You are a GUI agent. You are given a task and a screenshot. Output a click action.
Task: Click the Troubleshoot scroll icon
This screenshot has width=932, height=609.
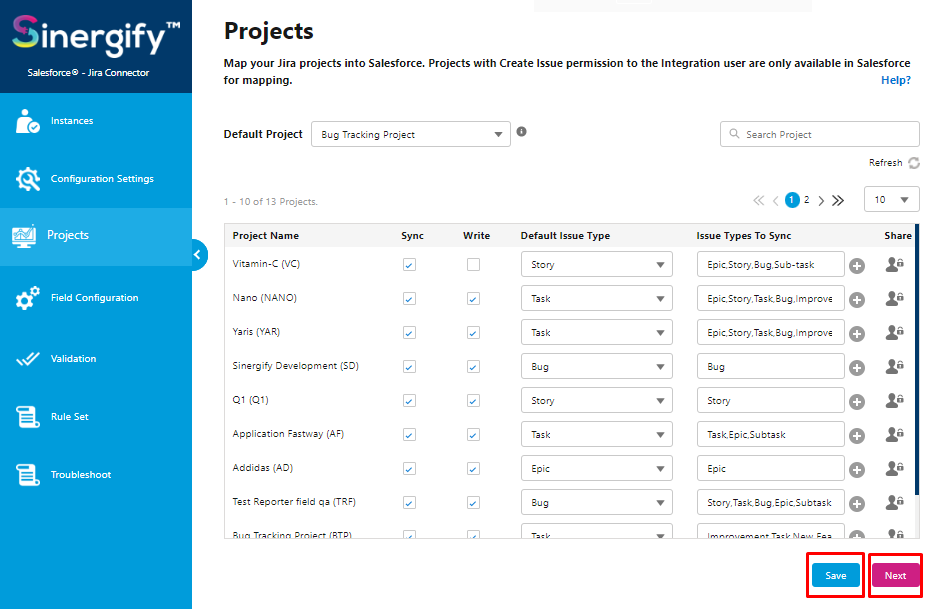pos(27,475)
